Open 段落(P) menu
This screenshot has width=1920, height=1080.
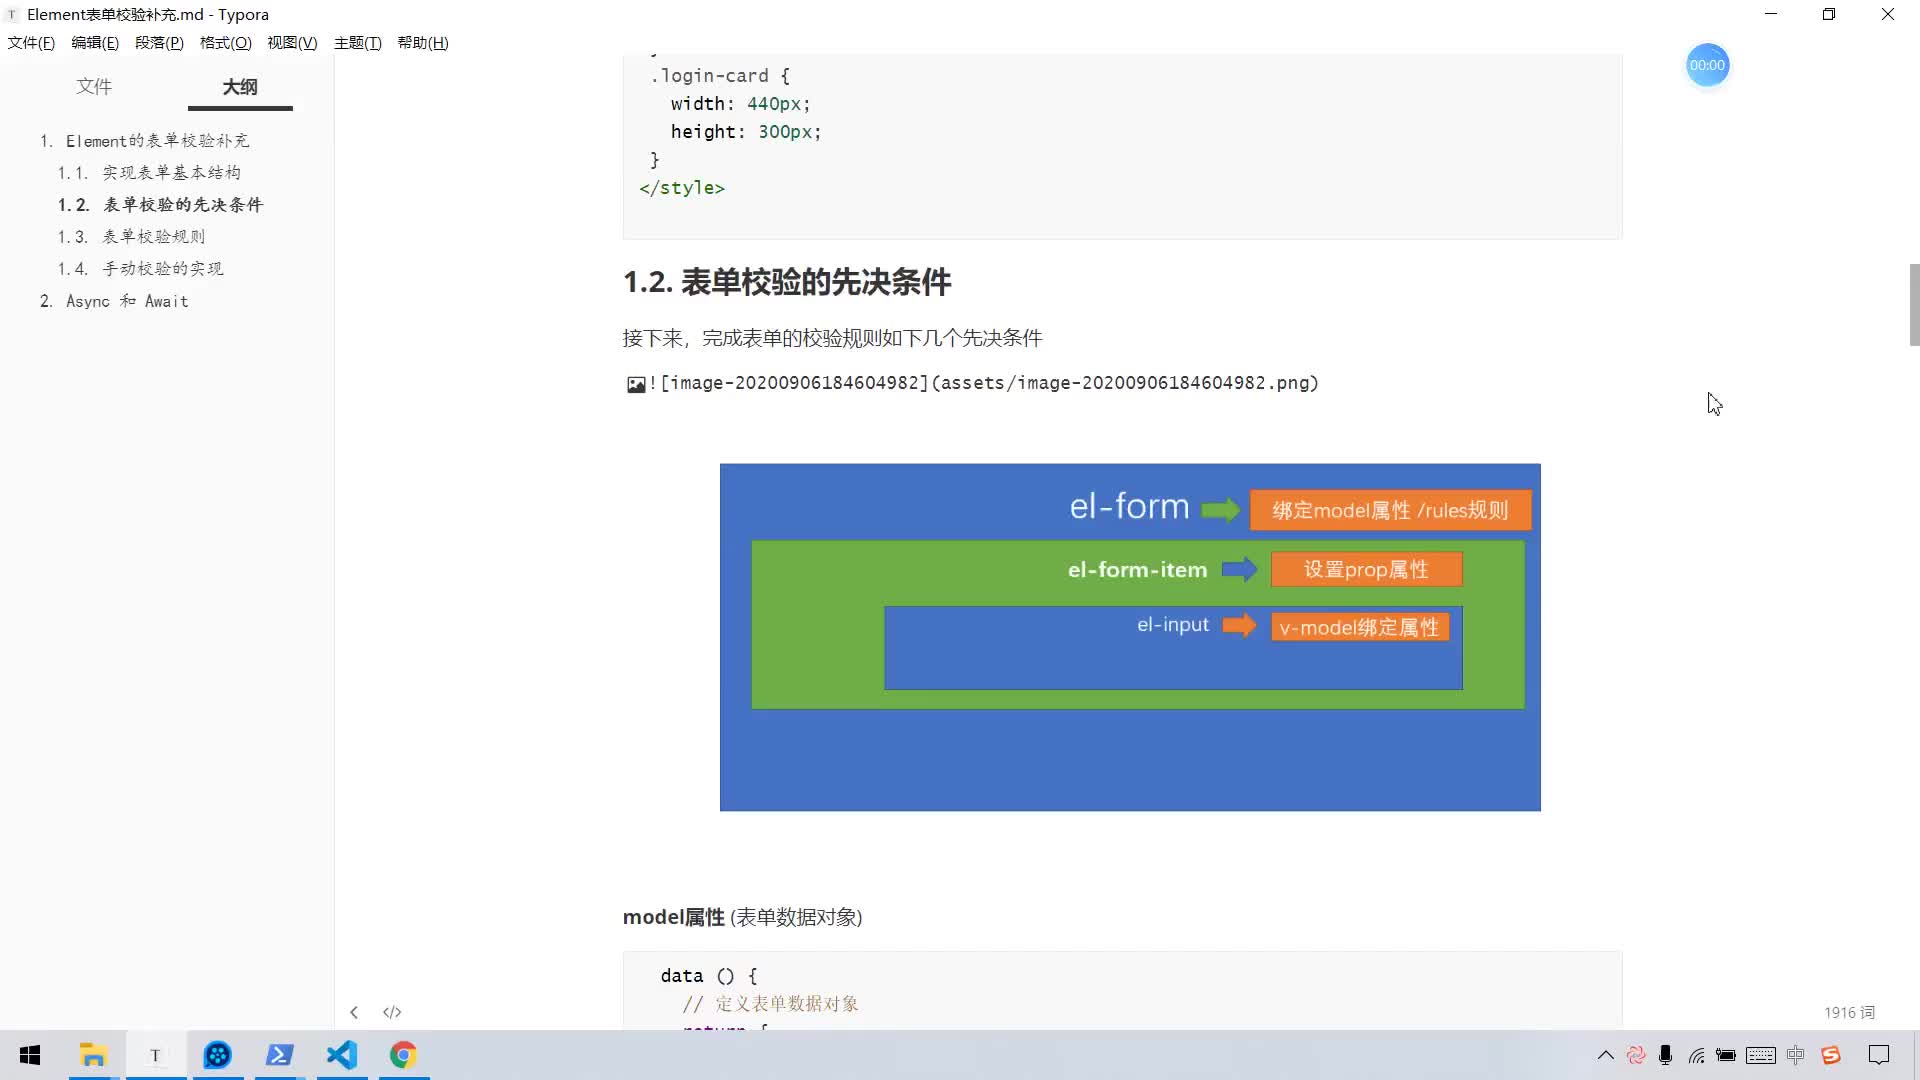[159, 42]
